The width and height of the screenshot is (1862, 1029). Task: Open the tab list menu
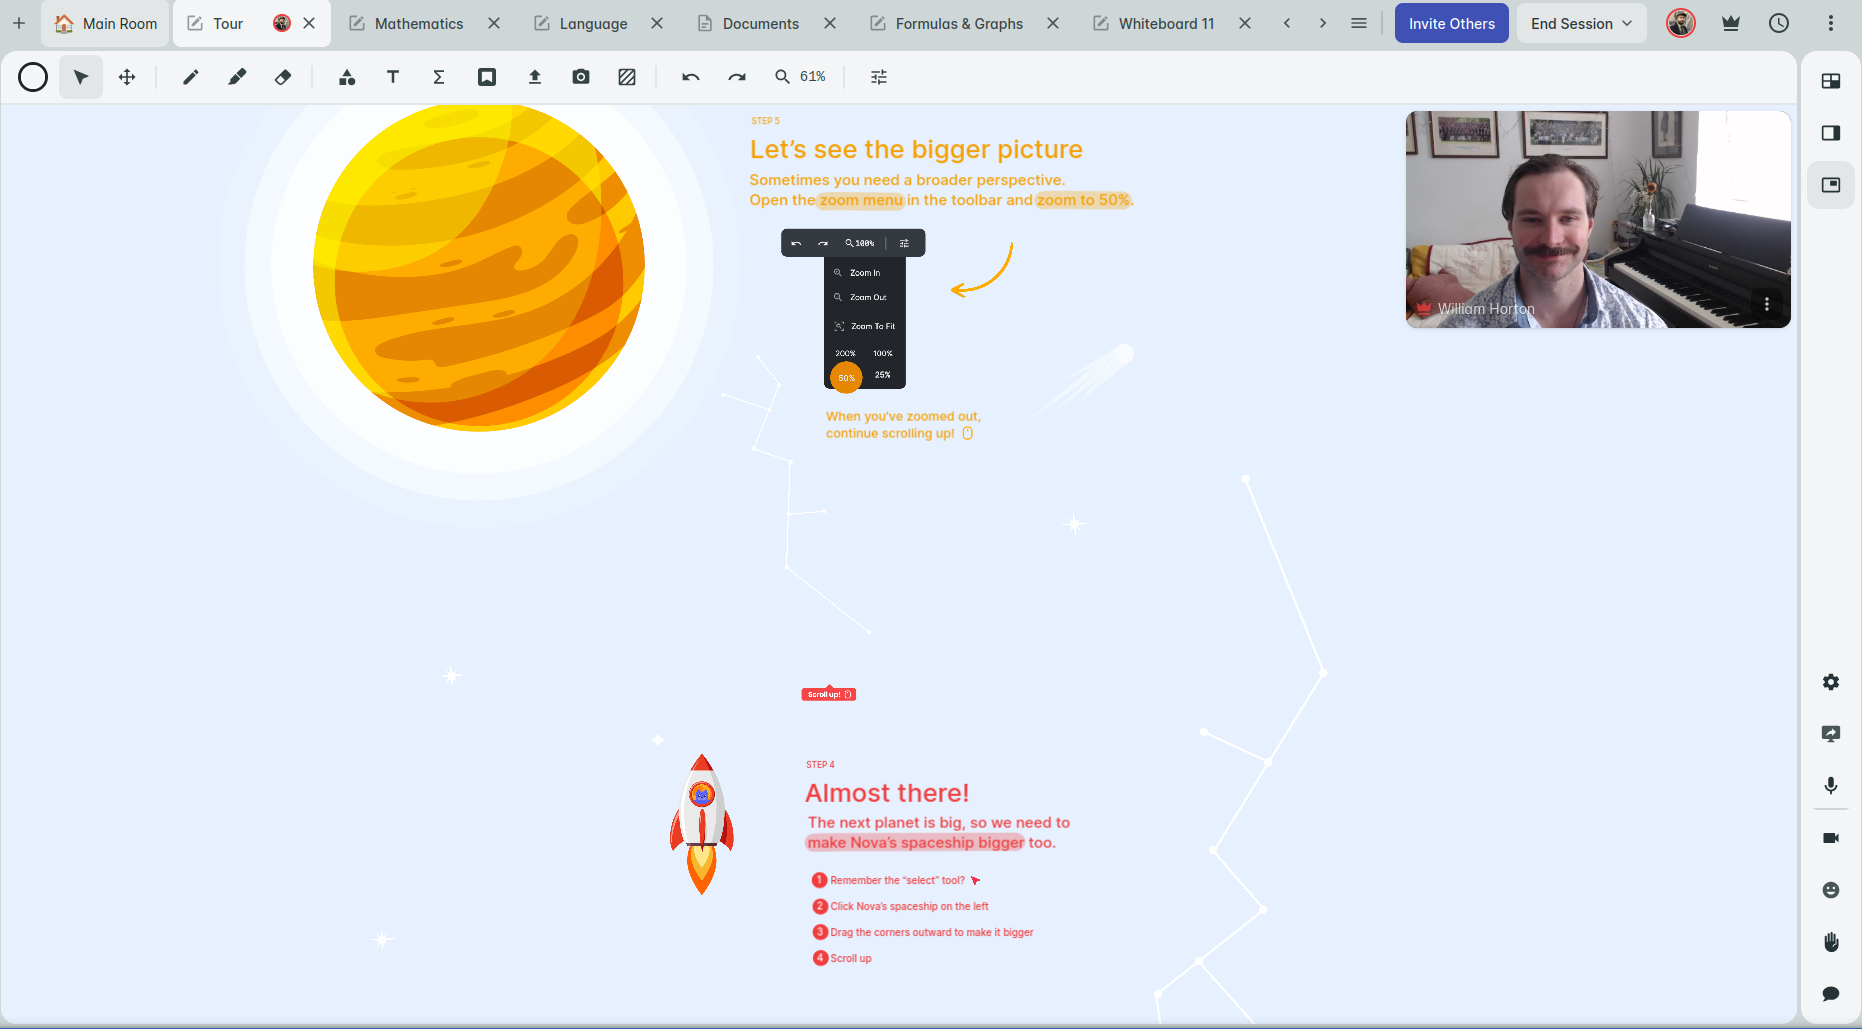point(1359,23)
